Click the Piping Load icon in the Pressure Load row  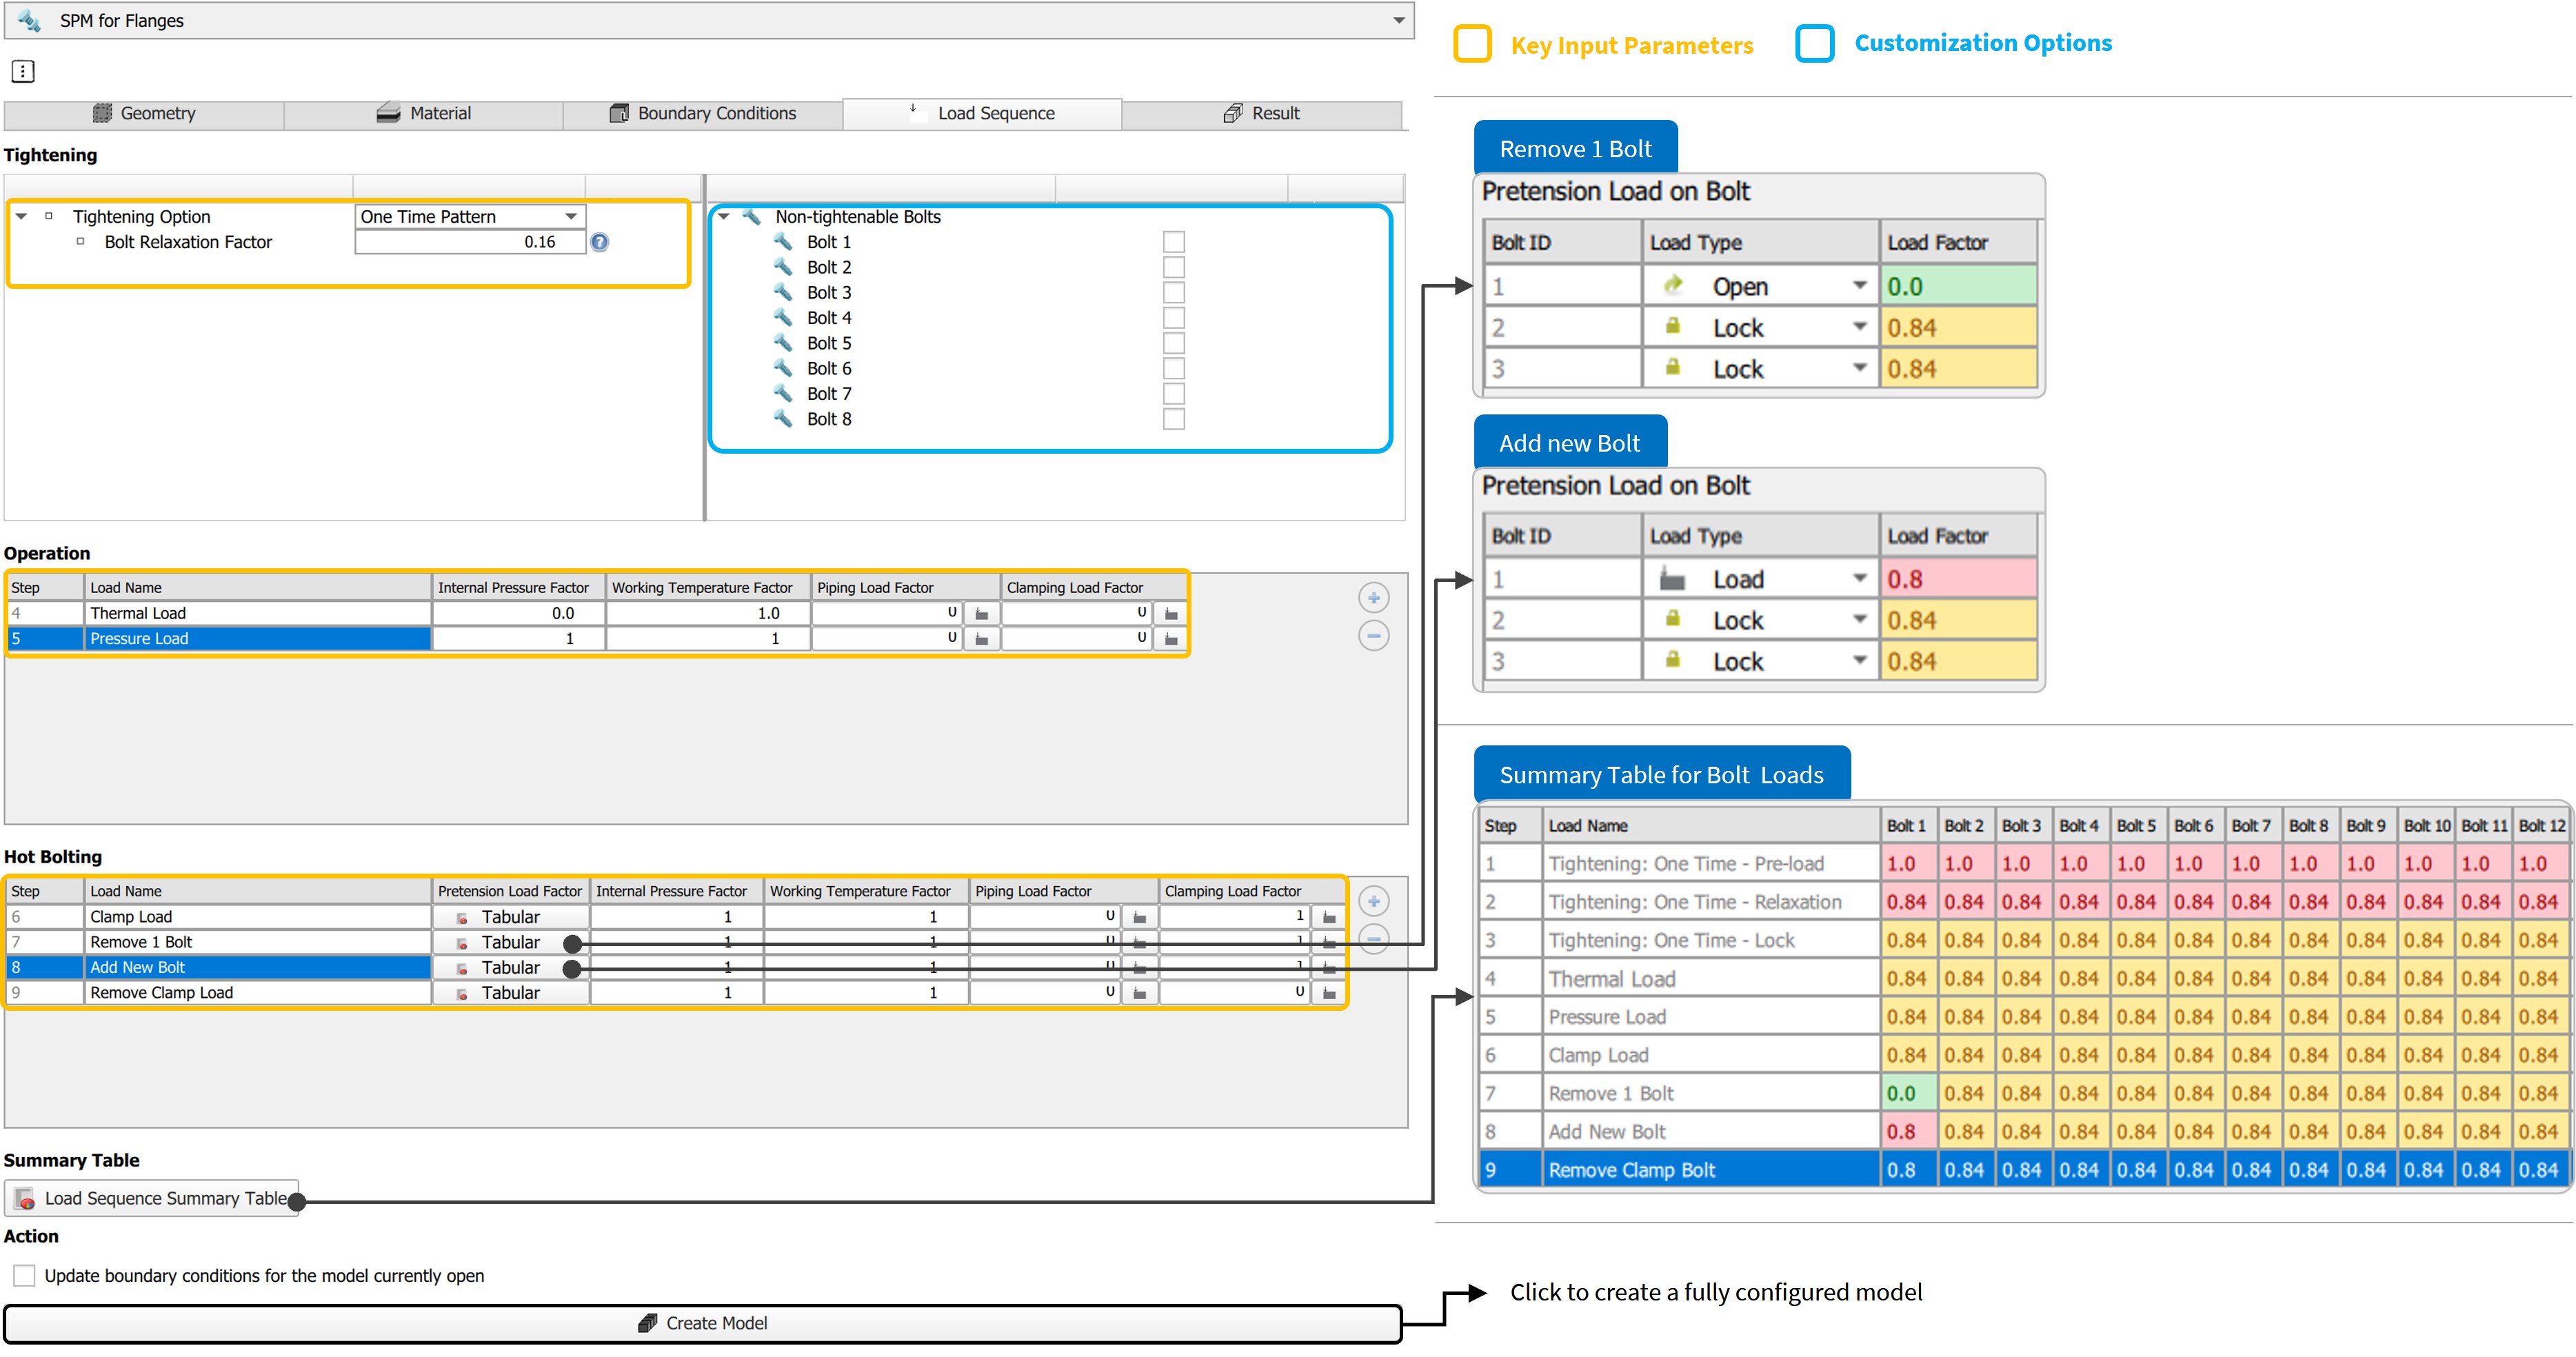click(x=981, y=639)
